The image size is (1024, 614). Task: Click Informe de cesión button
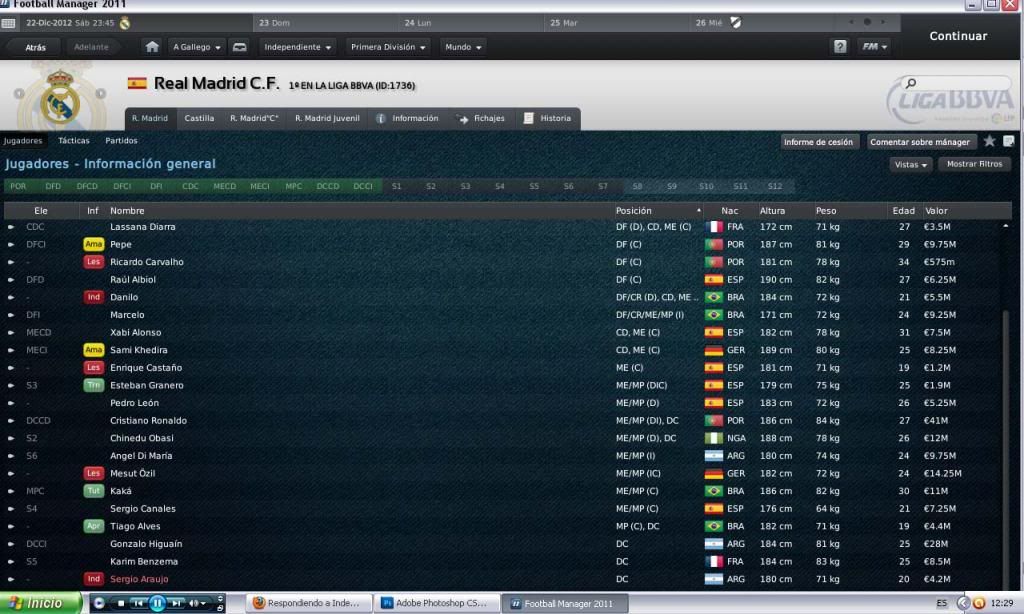(818, 142)
